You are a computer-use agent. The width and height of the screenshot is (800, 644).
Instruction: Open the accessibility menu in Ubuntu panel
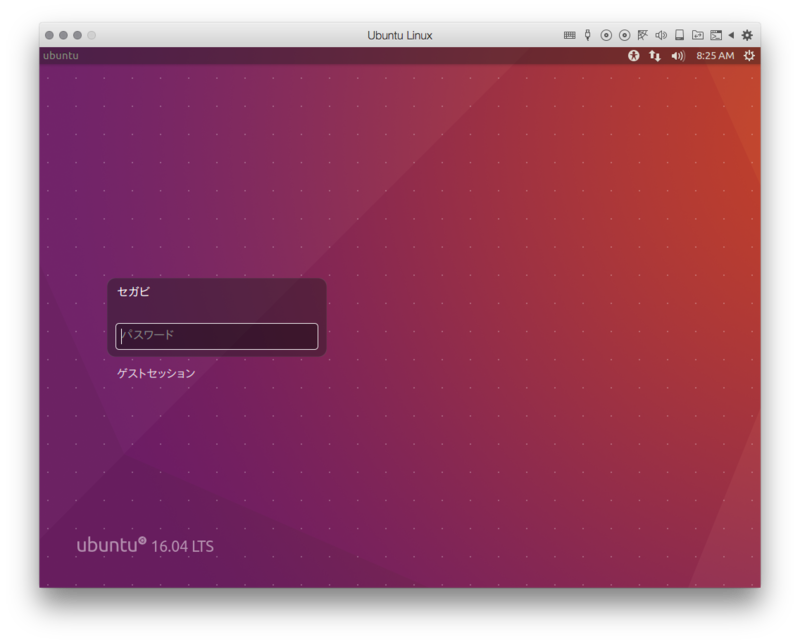[634, 56]
